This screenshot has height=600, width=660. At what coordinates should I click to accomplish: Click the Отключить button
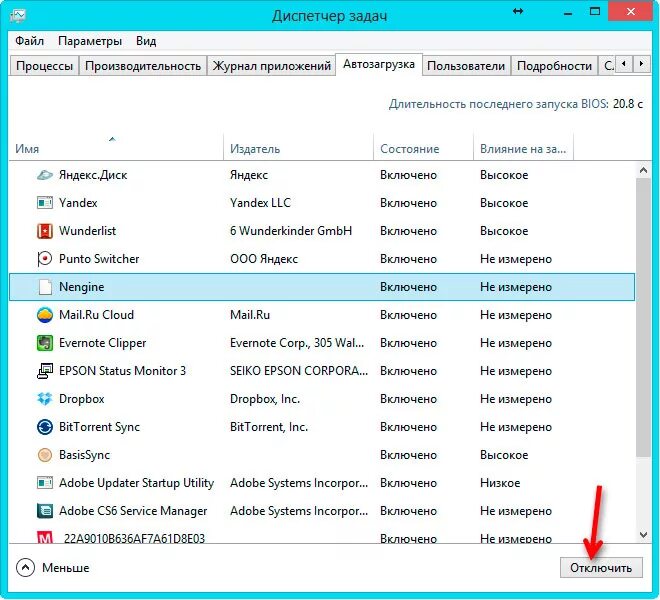pyautogui.click(x=601, y=568)
